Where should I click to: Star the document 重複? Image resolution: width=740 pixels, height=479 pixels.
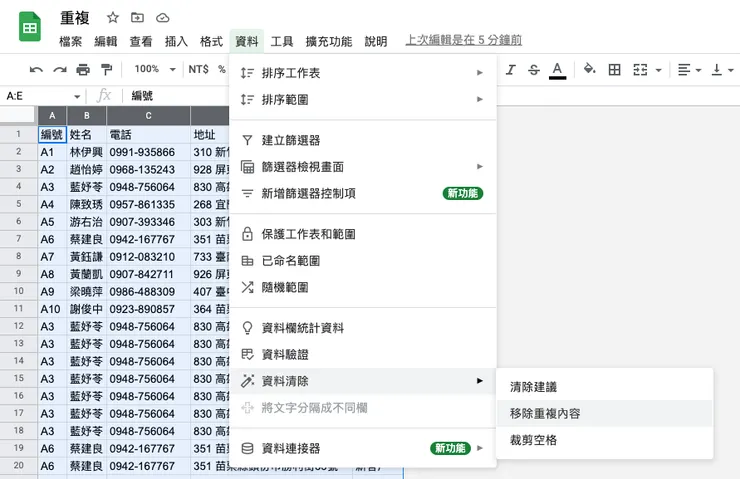click(x=112, y=18)
